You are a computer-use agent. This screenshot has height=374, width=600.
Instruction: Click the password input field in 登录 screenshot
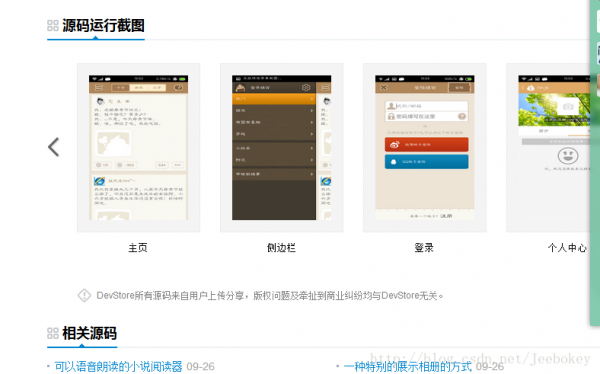click(x=426, y=116)
